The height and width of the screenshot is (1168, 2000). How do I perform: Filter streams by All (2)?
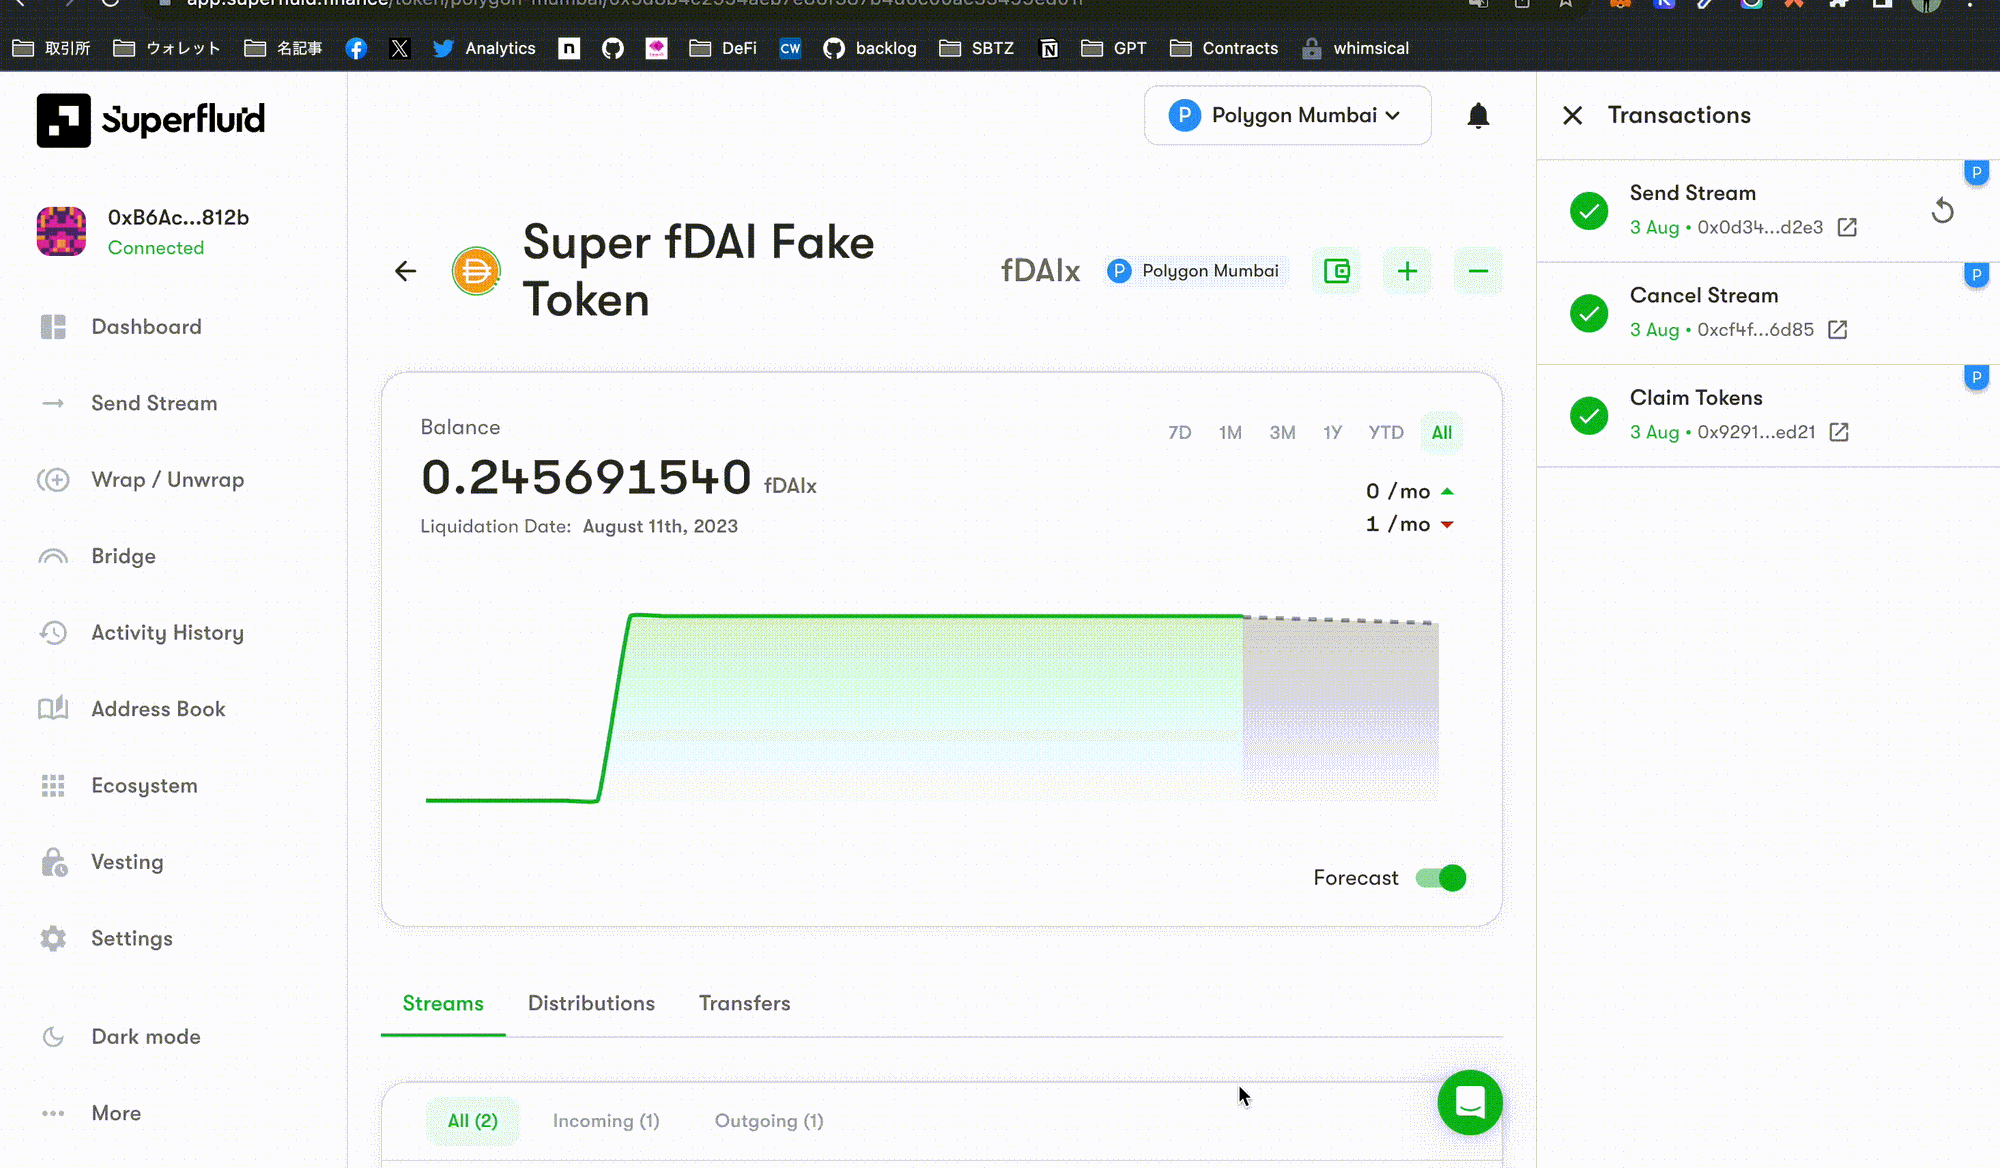(x=473, y=1121)
